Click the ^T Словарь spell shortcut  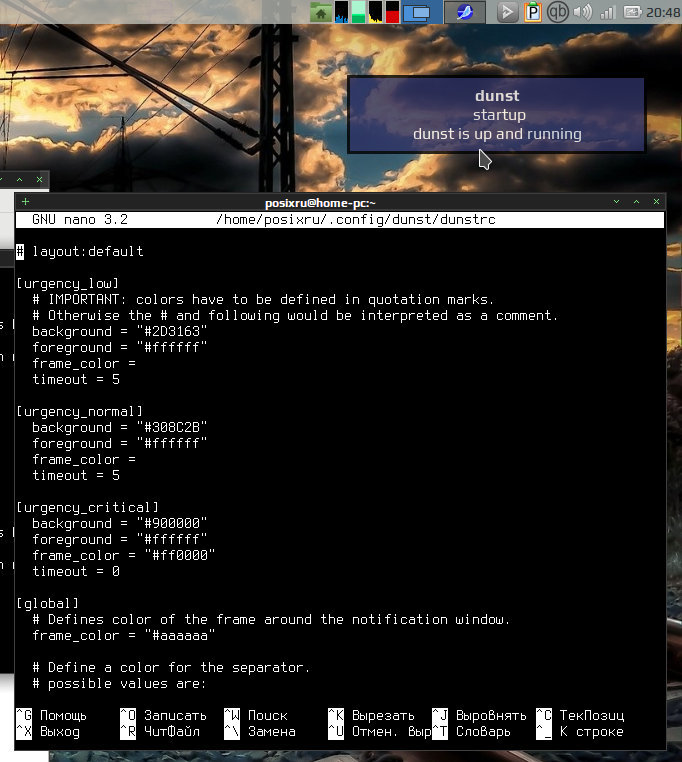472,732
